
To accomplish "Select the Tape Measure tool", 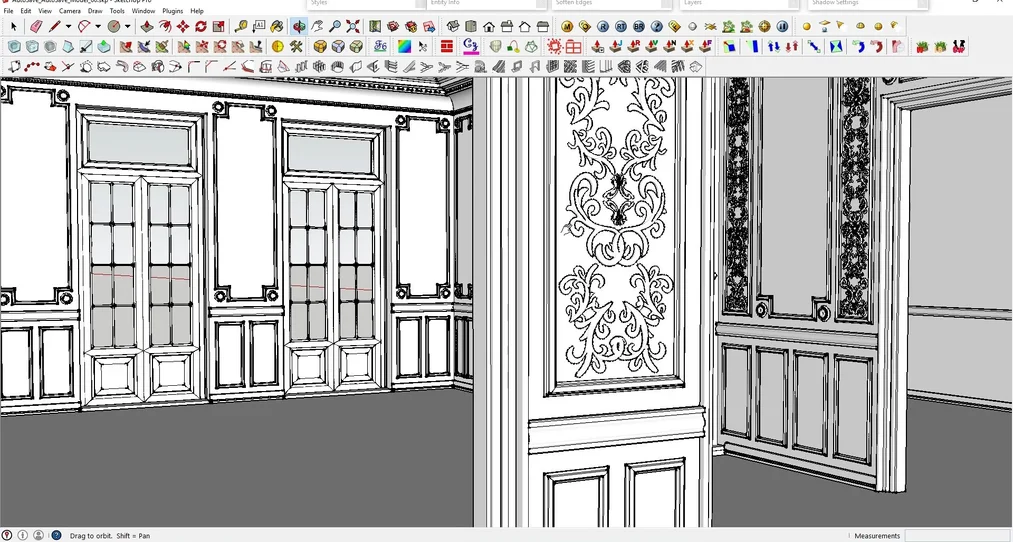I will tap(241, 26).
